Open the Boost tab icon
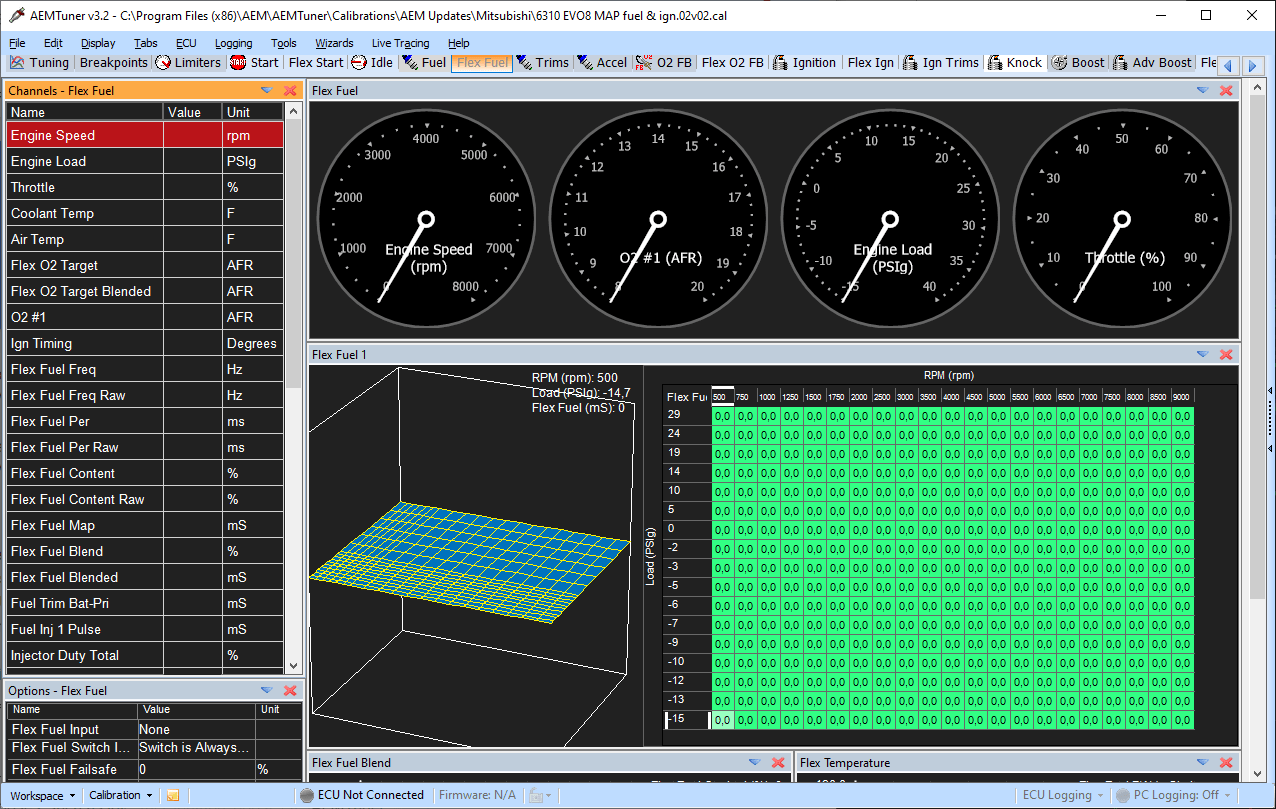 [x=1060, y=62]
